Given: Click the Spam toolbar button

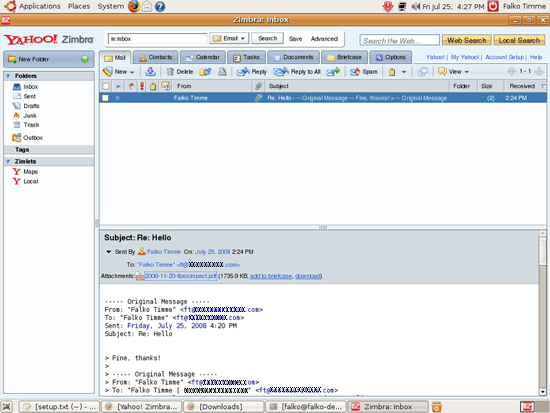Looking at the screenshot, I should [x=364, y=72].
